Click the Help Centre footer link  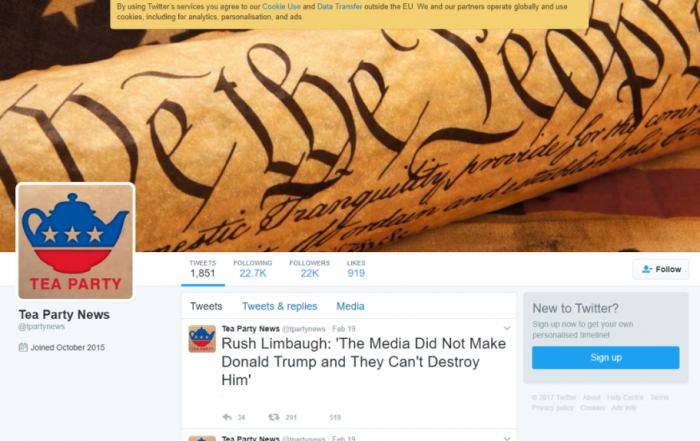[625, 397]
